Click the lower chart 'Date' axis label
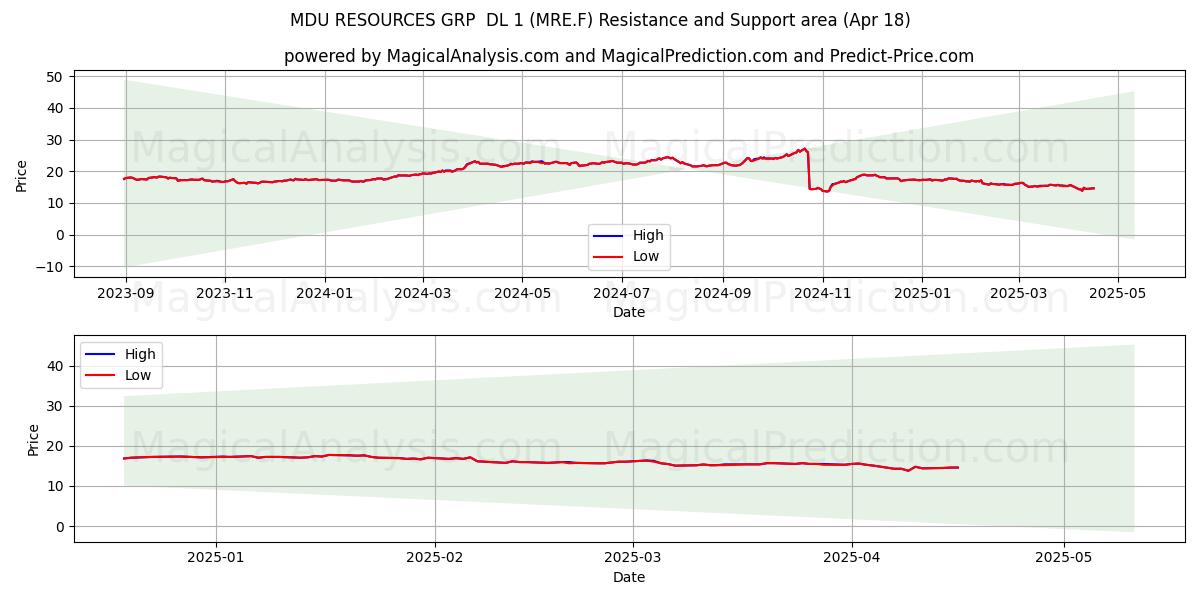This screenshot has width=1200, height=600. coord(629,577)
